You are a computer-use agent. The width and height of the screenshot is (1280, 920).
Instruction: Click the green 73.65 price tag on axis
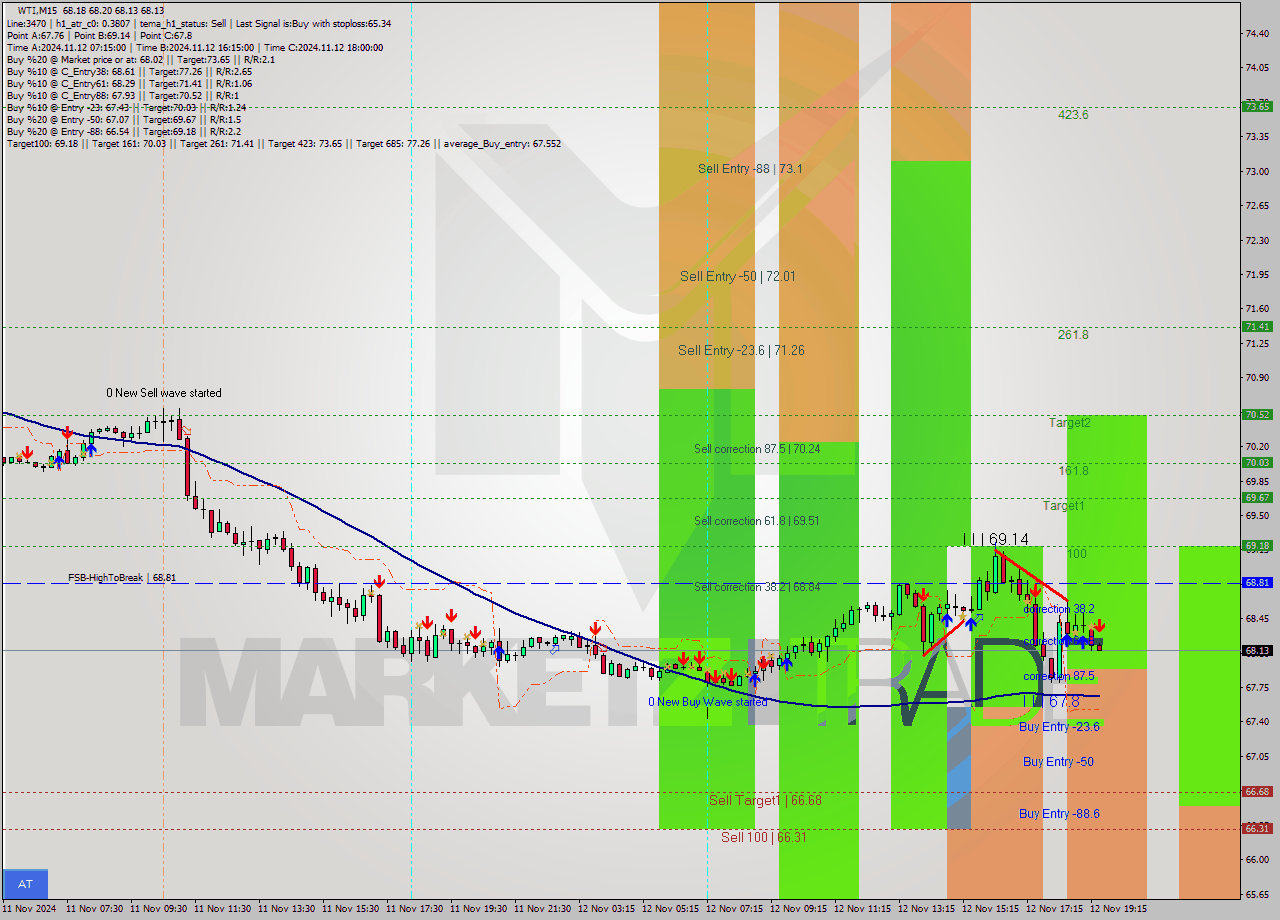(x=1257, y=106)
